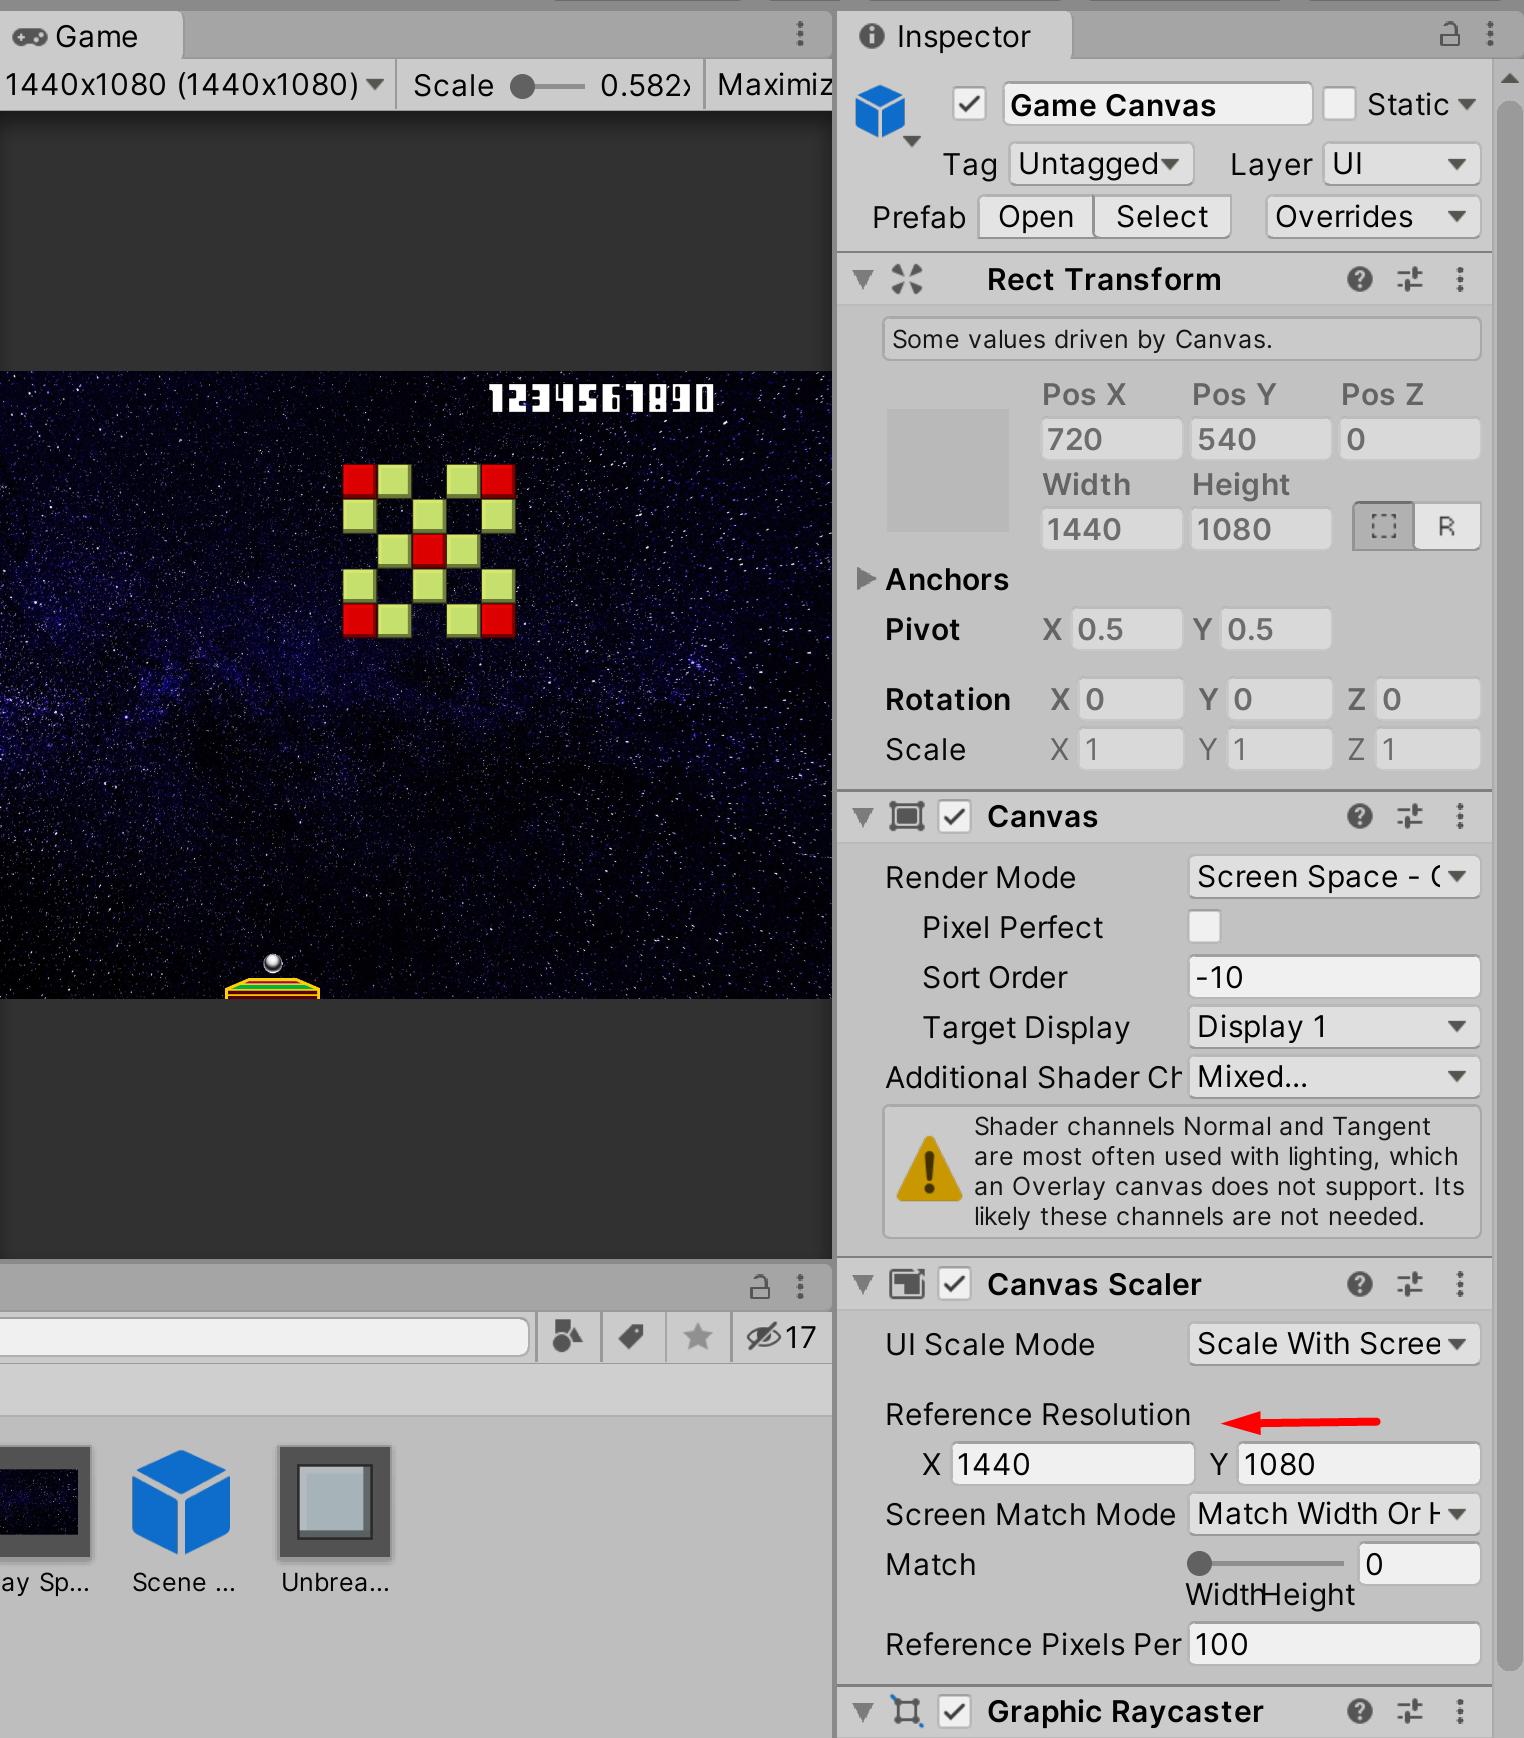Viewport: 1524px width, 1738px height.
Task: Open the Game panel options menu
Action: 800,35
